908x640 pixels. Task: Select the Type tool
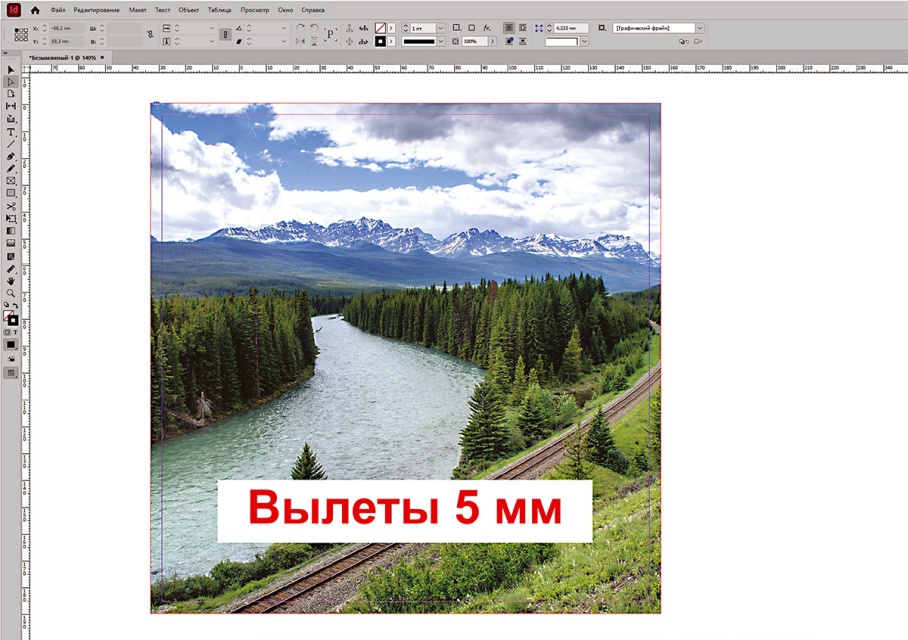(11, 132)
